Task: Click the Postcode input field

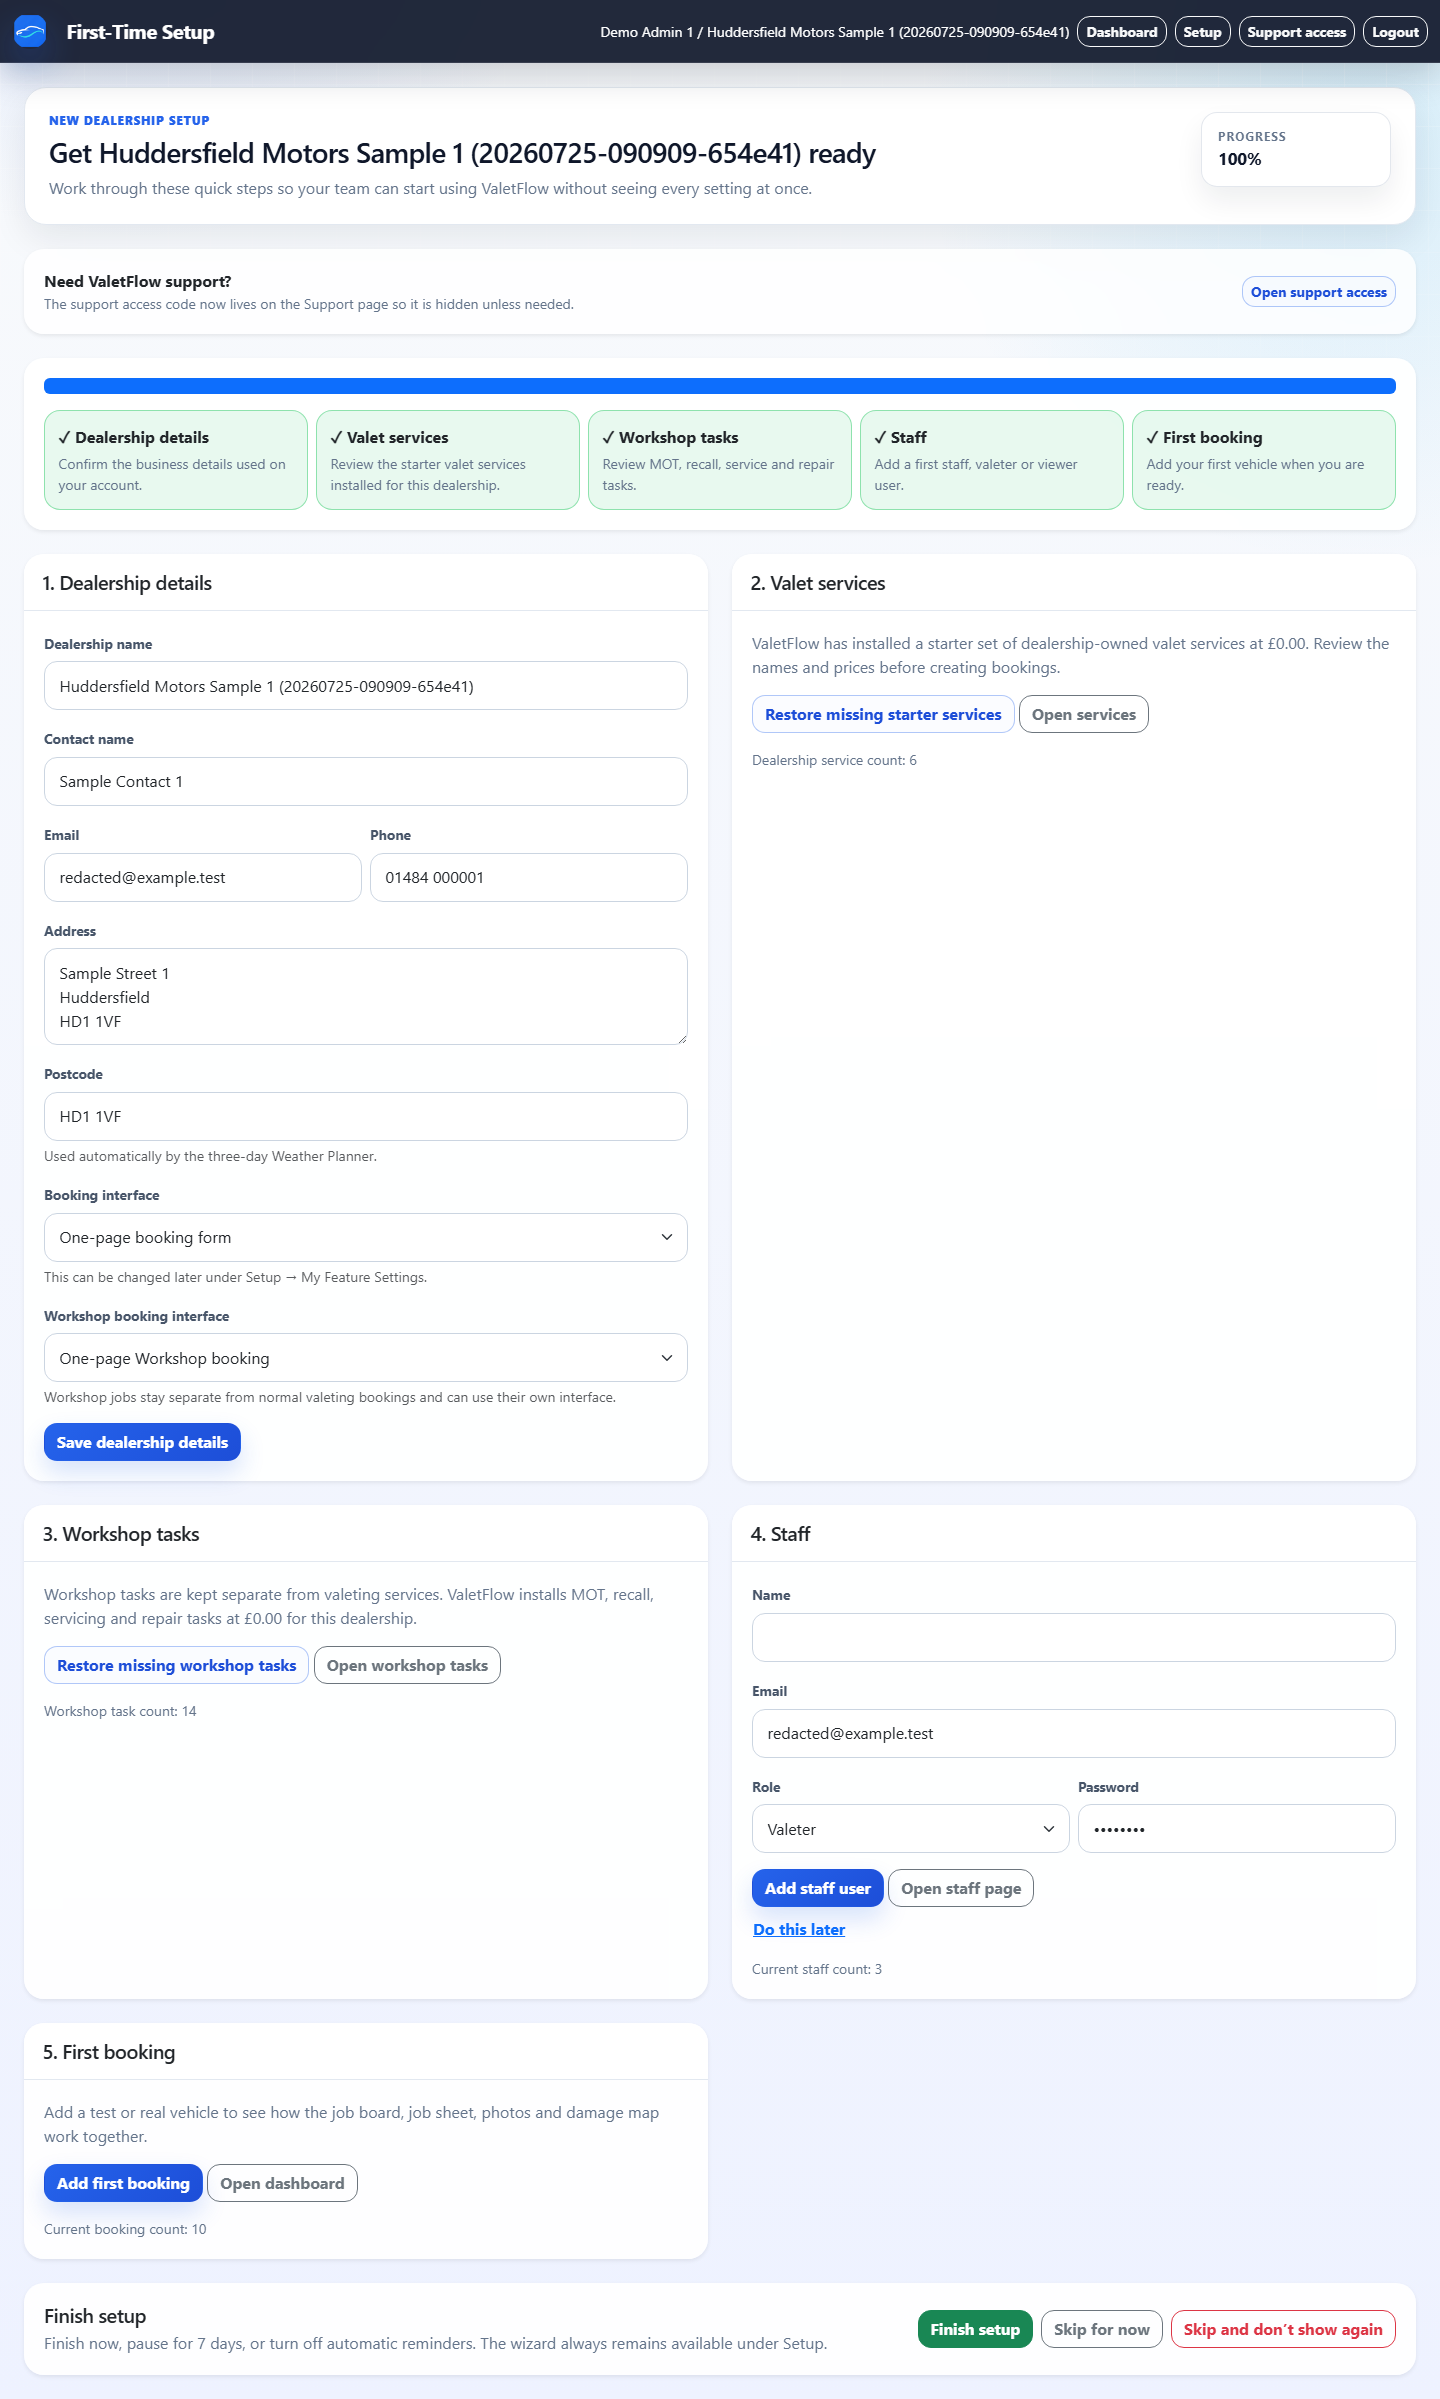Action: point(366,1116)
